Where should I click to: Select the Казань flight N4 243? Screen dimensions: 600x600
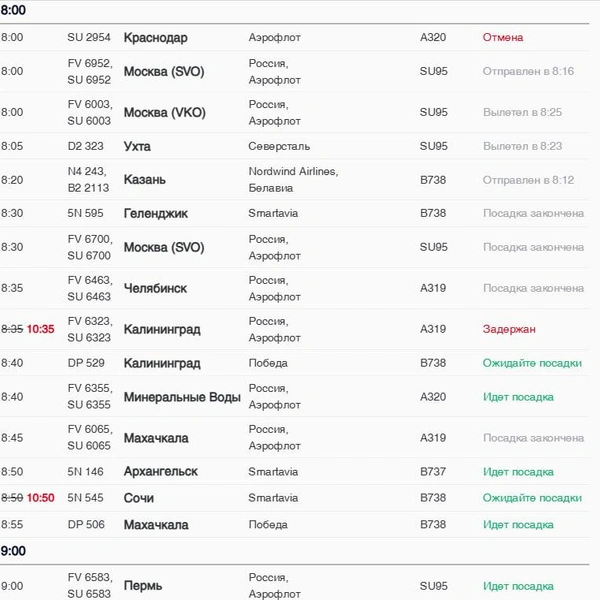point(294,180)
